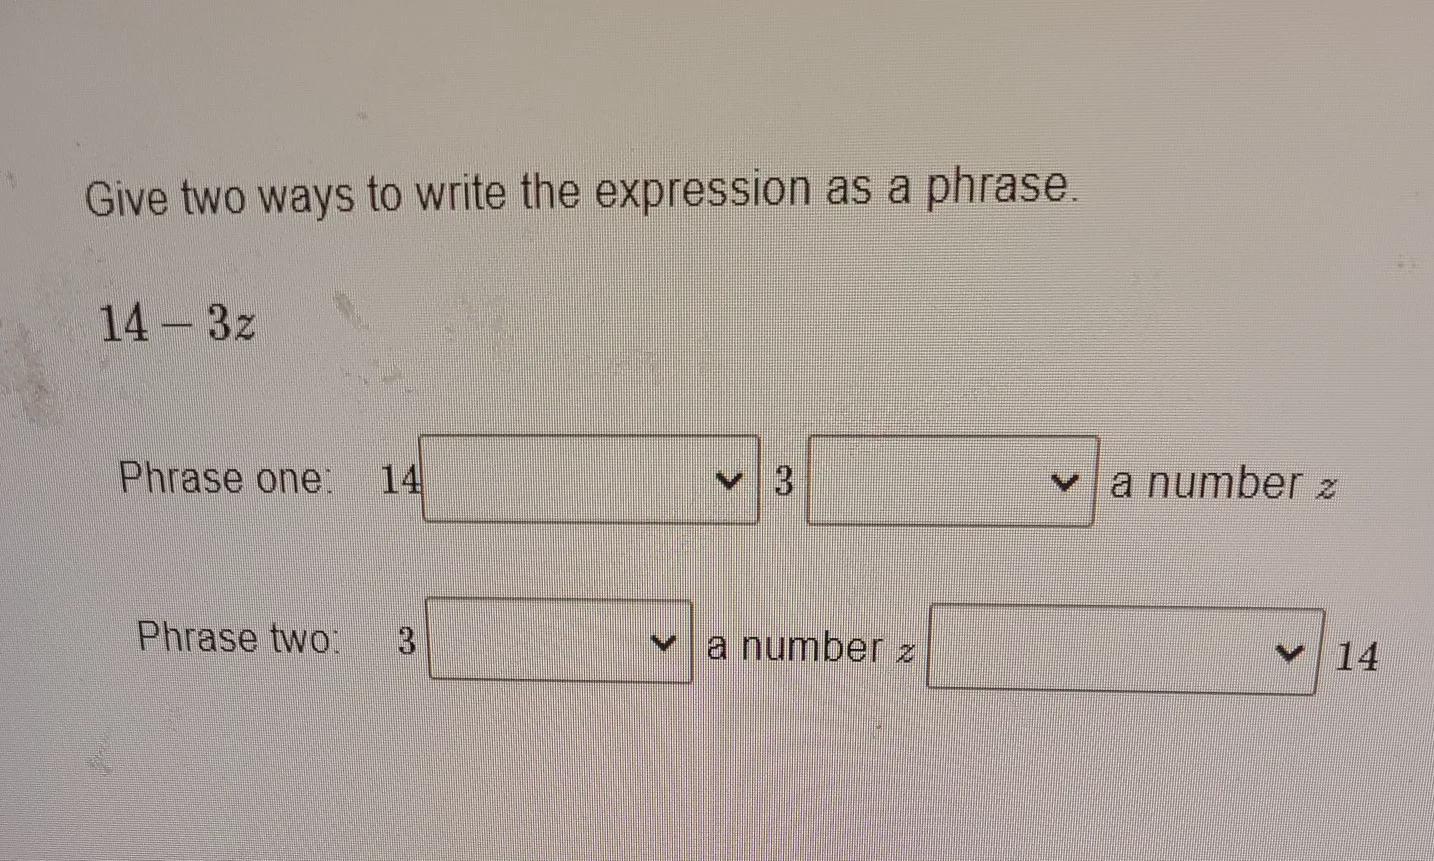Click the chevron arrow of Phrase one's first dropdown
The image size is (1434, 861).
[733, 481]
